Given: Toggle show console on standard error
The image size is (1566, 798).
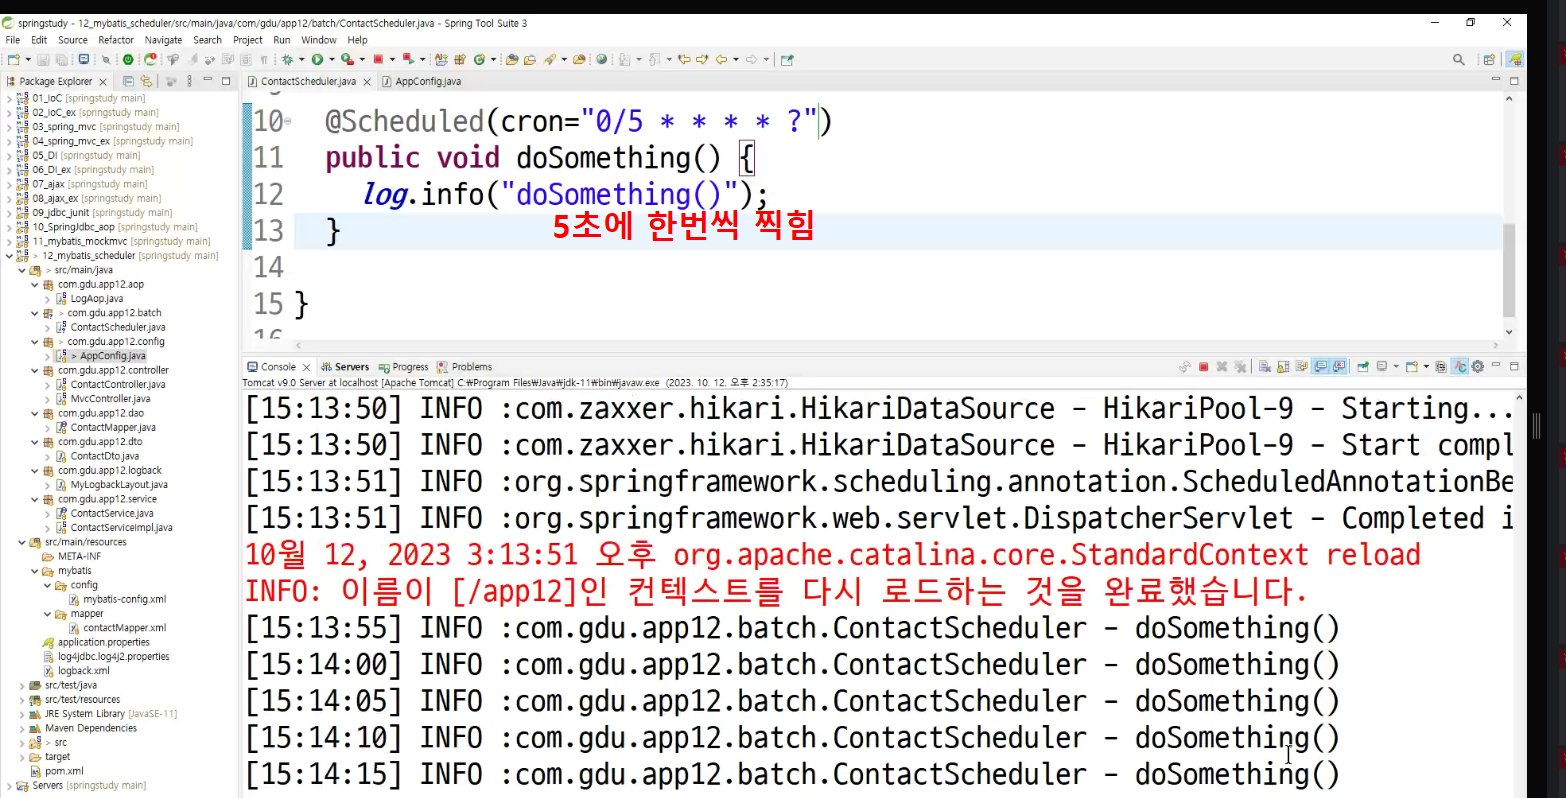Looking at the screenshot, I should pos(1340,367).
